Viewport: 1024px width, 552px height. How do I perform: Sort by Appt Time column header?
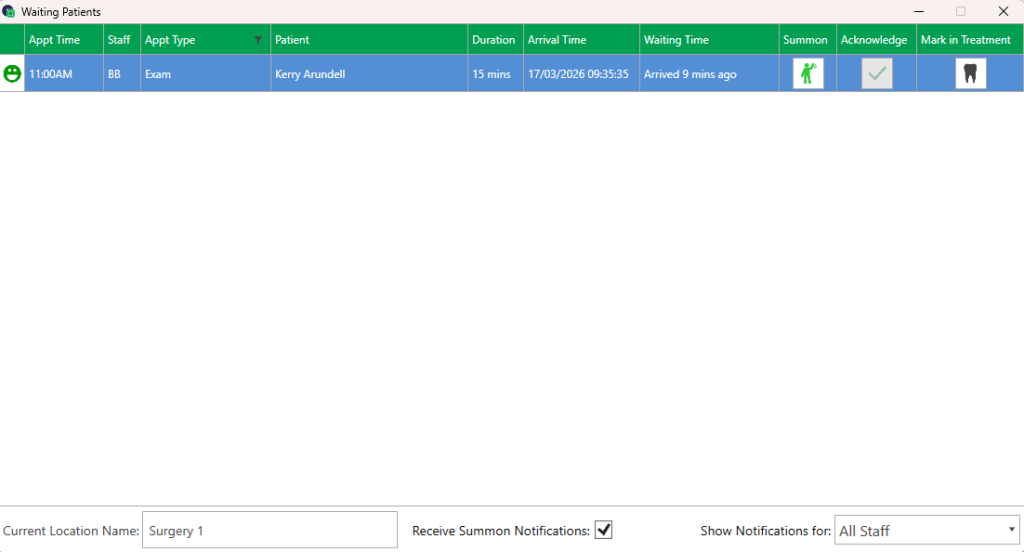[55, 40]
